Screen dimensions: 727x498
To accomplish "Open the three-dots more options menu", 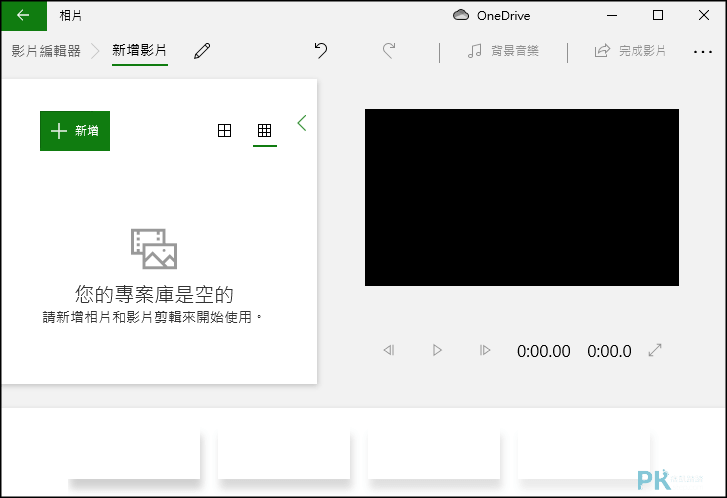I will (x=703, y=52).
